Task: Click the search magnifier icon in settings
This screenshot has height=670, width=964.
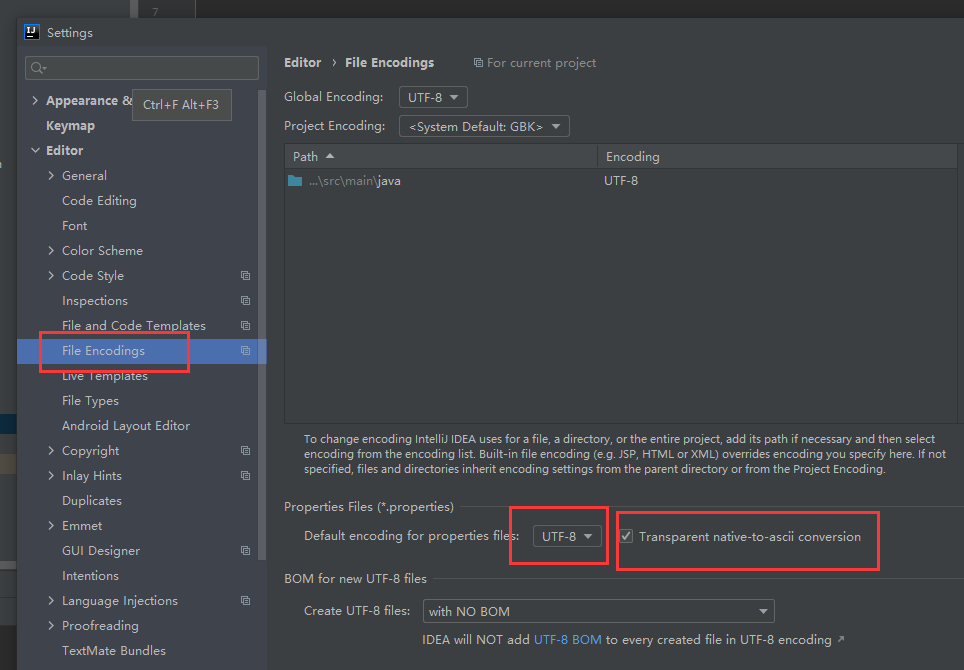Action: (38, 68)
